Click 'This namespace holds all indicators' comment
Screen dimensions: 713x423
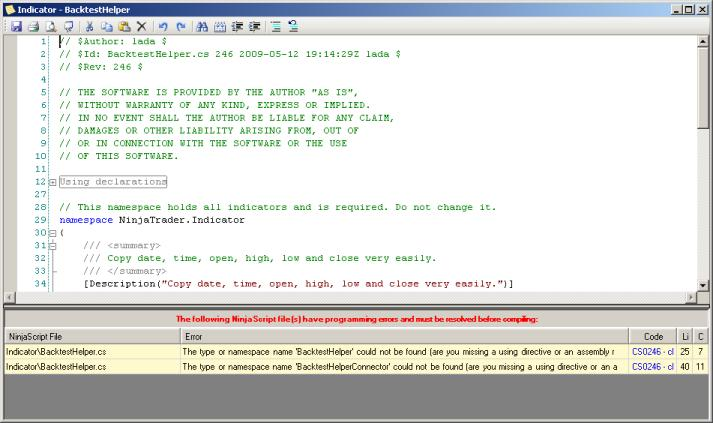277,207
